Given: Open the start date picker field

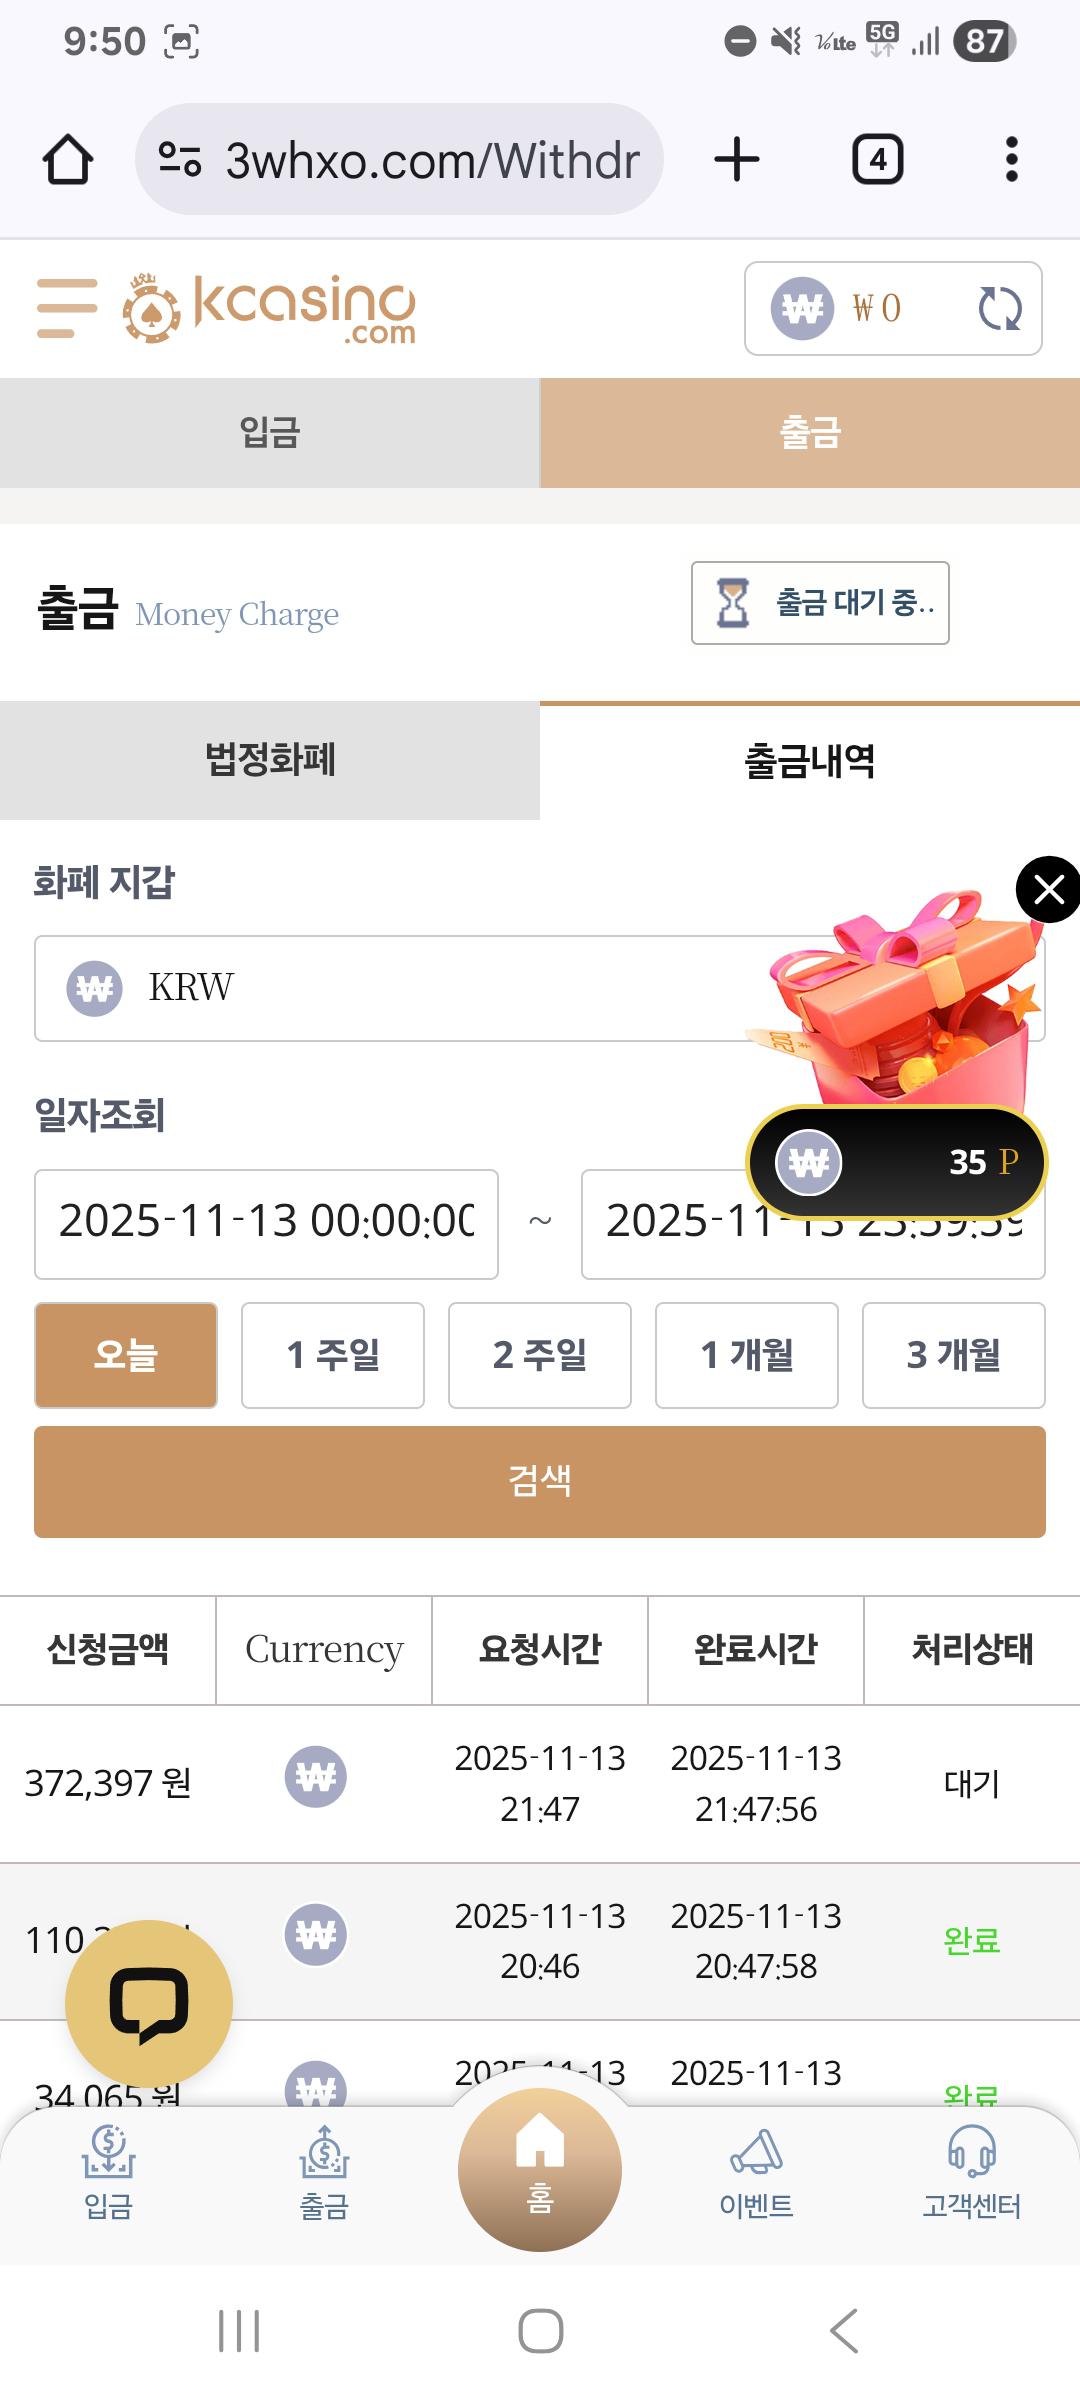Looking at the screenshot, I should point(266,1223).
